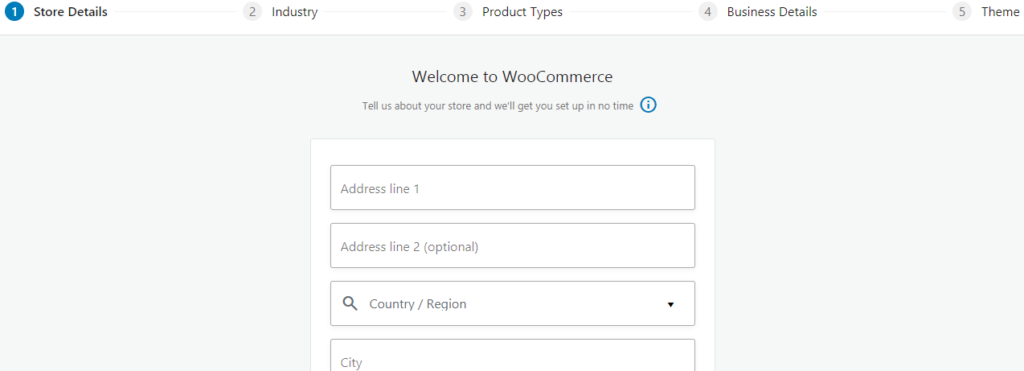The image size is (1024, 371).
Task: Click the Country / Region placeholder text
Action: click(x=418, y=304)
